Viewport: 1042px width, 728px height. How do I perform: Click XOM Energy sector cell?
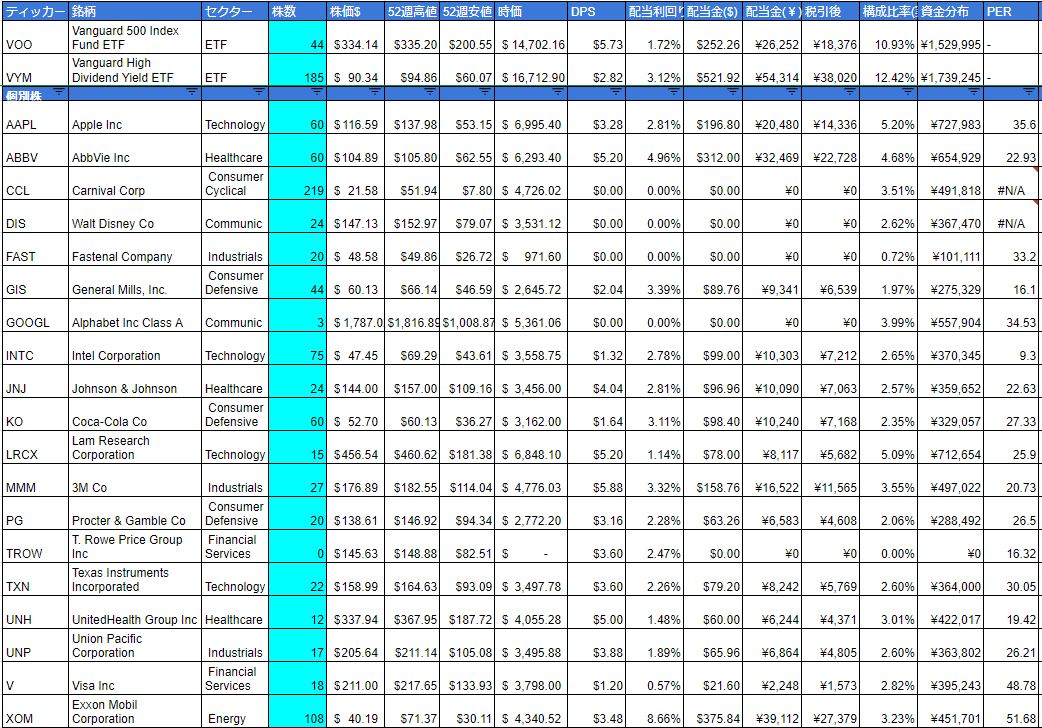(235, 711)
